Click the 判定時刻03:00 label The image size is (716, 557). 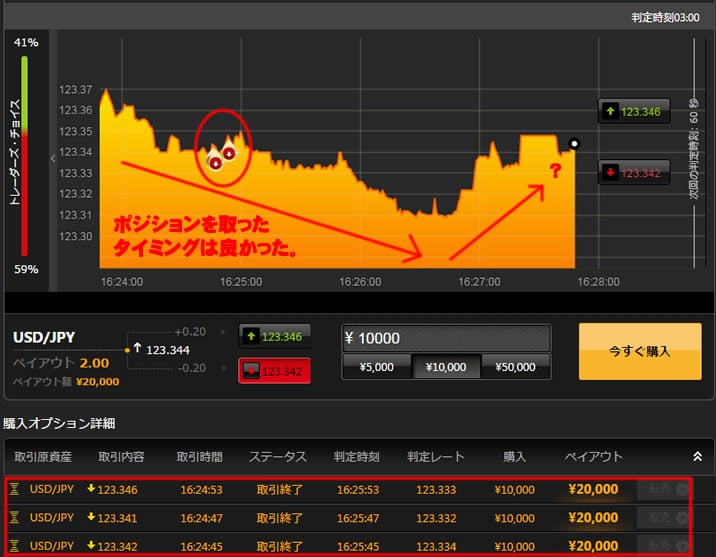point(665,17)
